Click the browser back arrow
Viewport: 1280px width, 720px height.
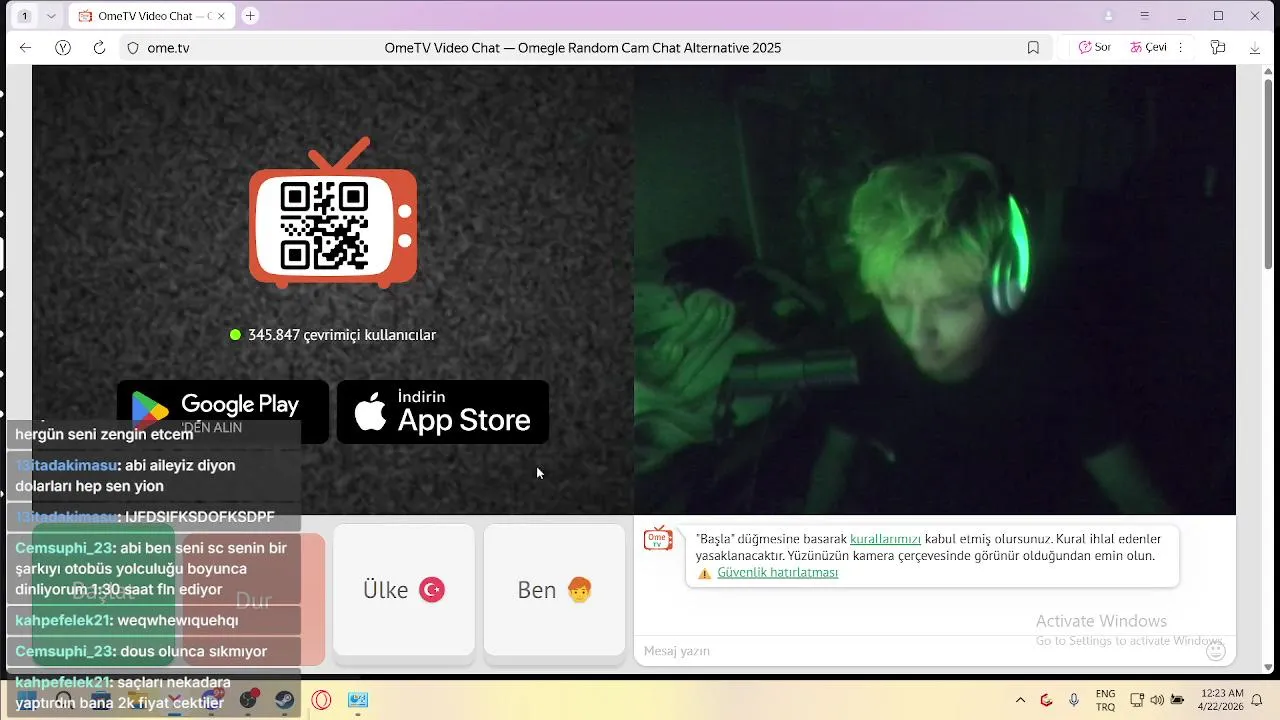(x=26, y=48)
